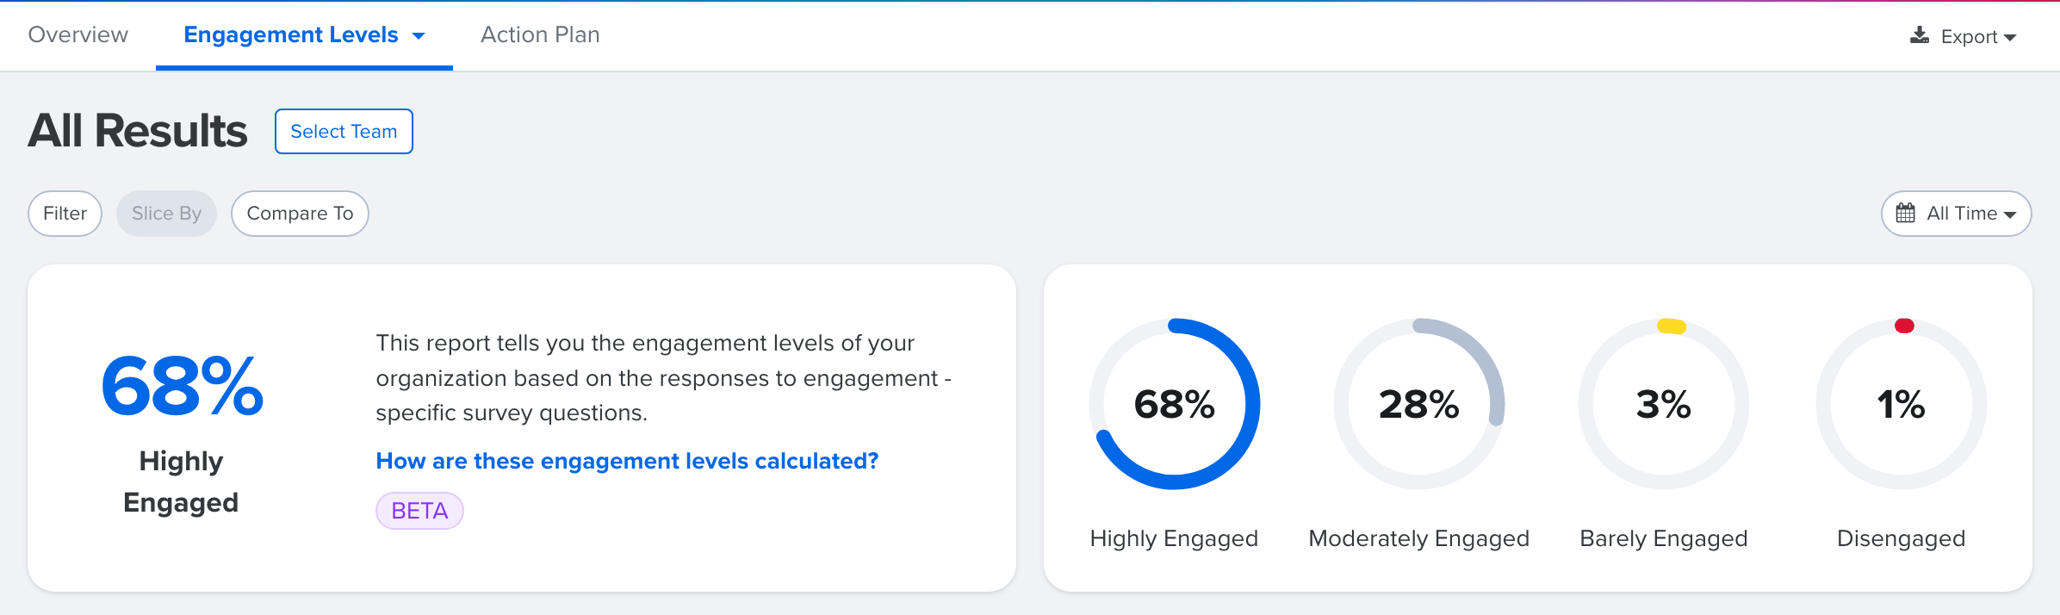This screenshot has width=2060, height=615.
Task: Toggle the Filter option
Action: (x=65, y=213)
